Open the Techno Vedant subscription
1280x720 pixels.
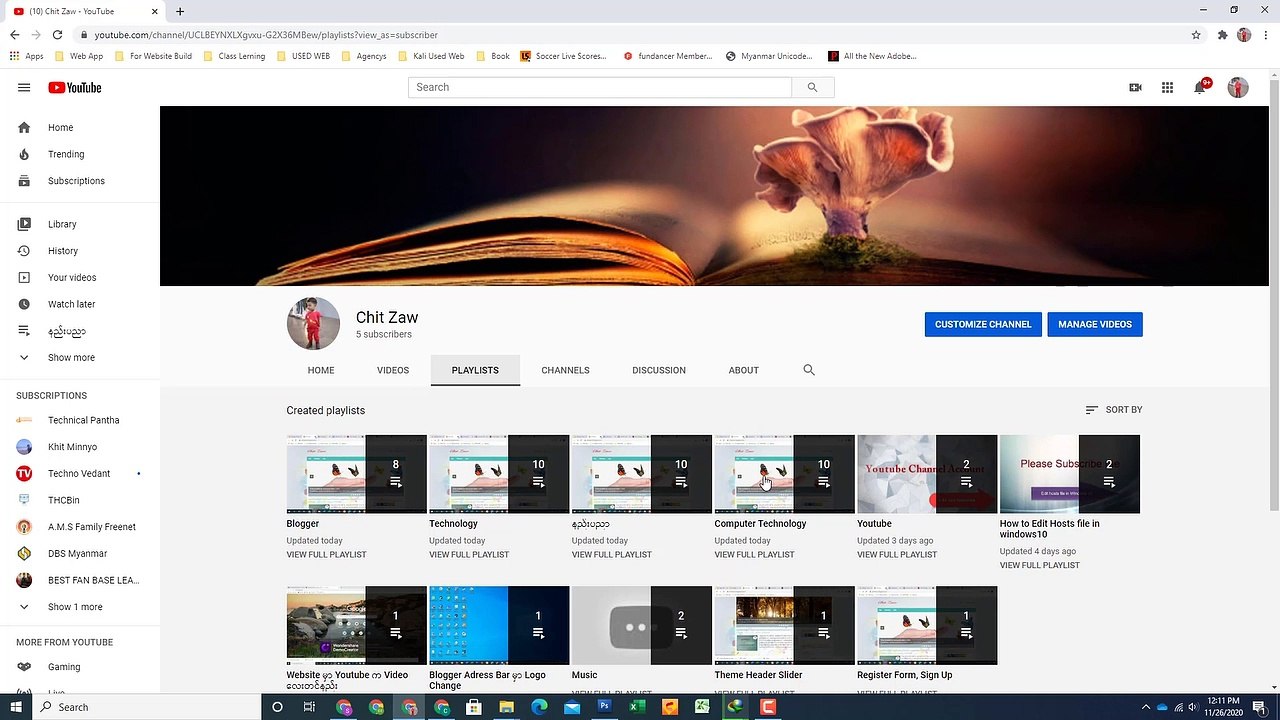[x=80, y=474]
